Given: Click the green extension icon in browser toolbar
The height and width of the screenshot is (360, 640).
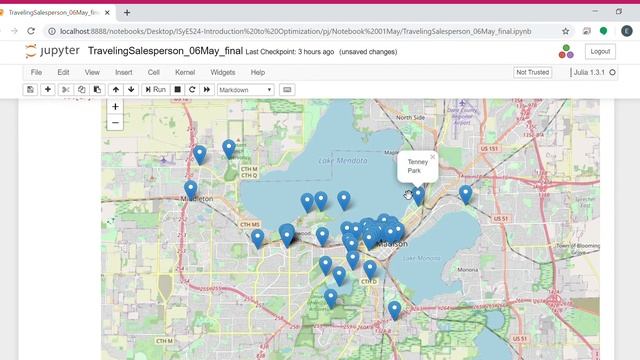Looking at the screenshot, I should click(603, 31).
